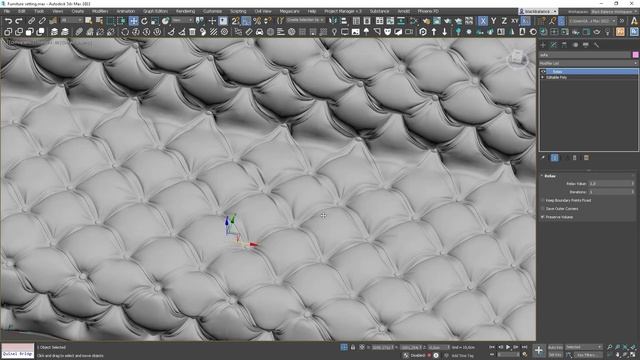Toggle the Angle Snap icon
The width and height of the screenshot is (640, 360).
(x=246, y=21)
